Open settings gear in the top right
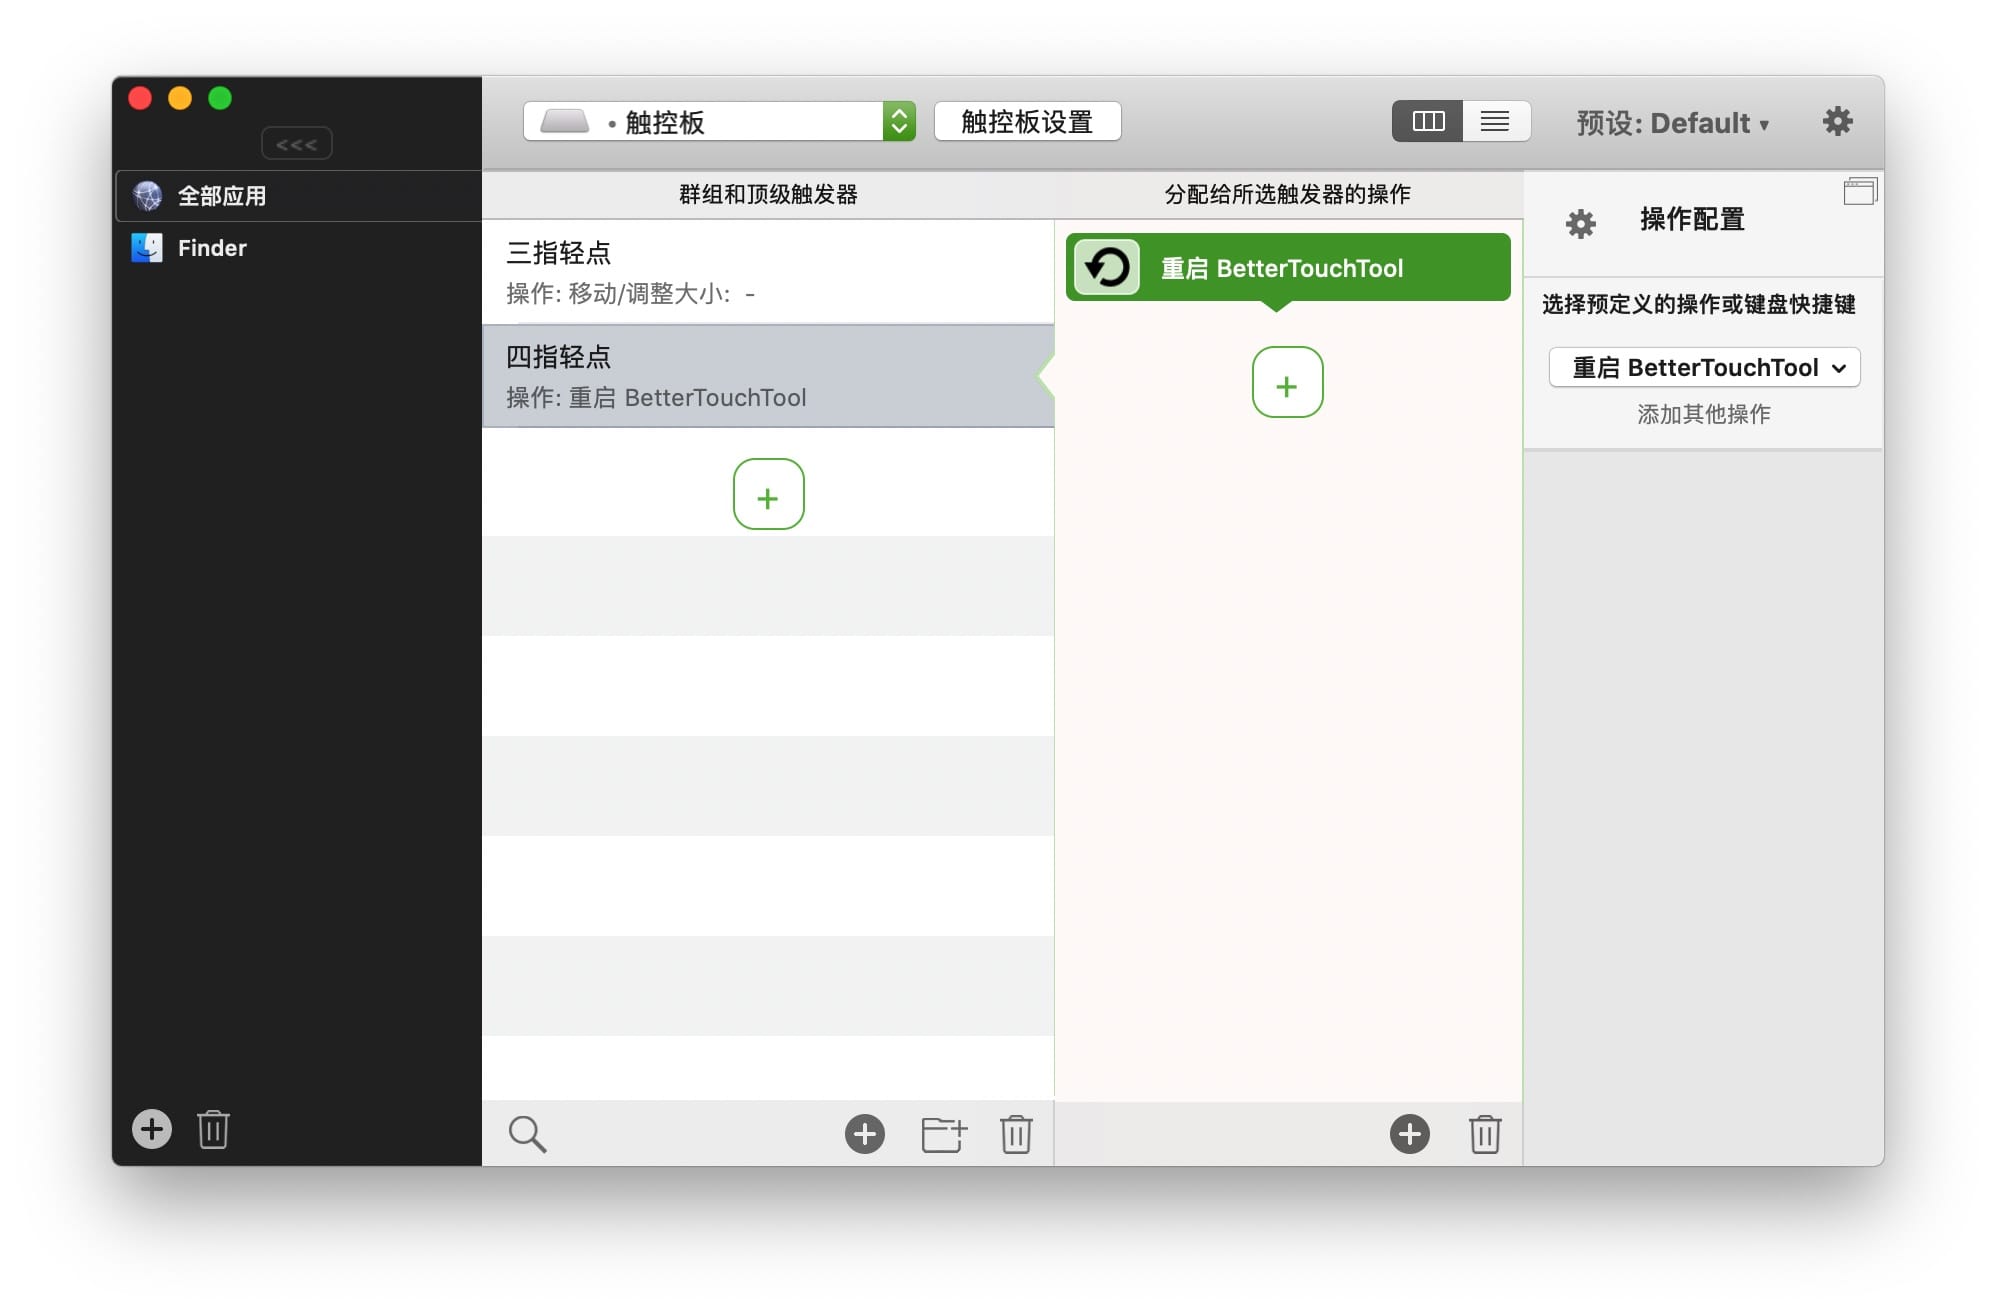This screenshot has height=1314, width=1996. (x=1837, y=122)
